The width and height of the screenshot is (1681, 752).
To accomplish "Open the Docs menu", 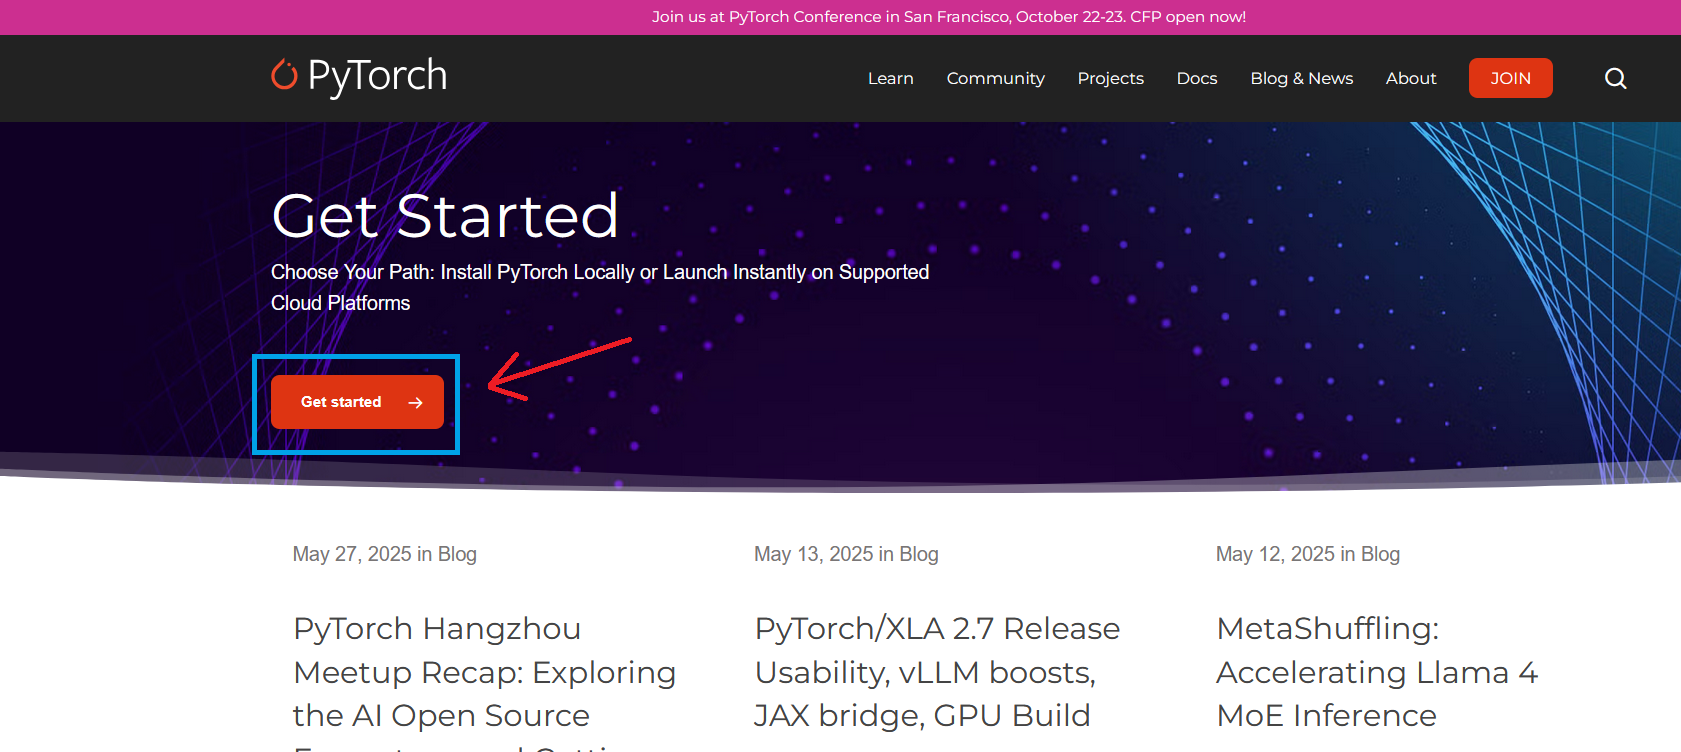I will coord(1196,78).
